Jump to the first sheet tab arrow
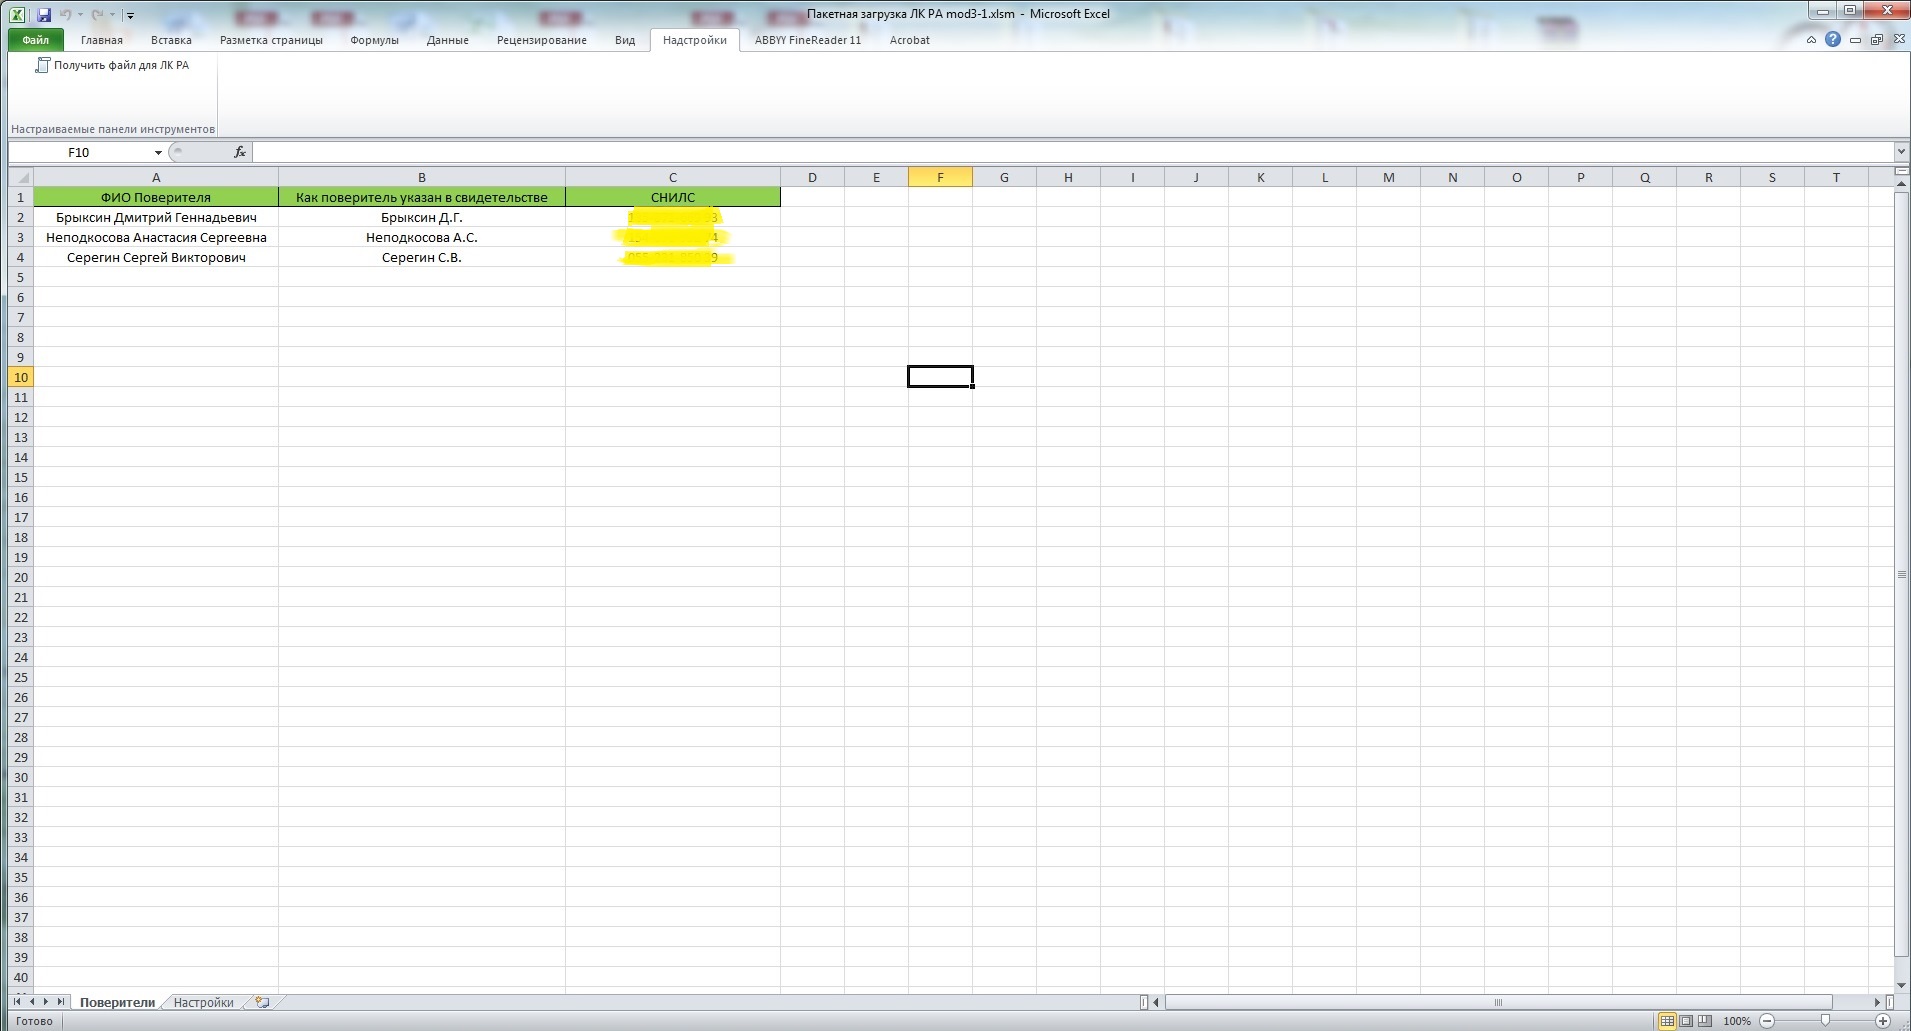This screenshot has width=1911, height=1031. point(17,1002)
